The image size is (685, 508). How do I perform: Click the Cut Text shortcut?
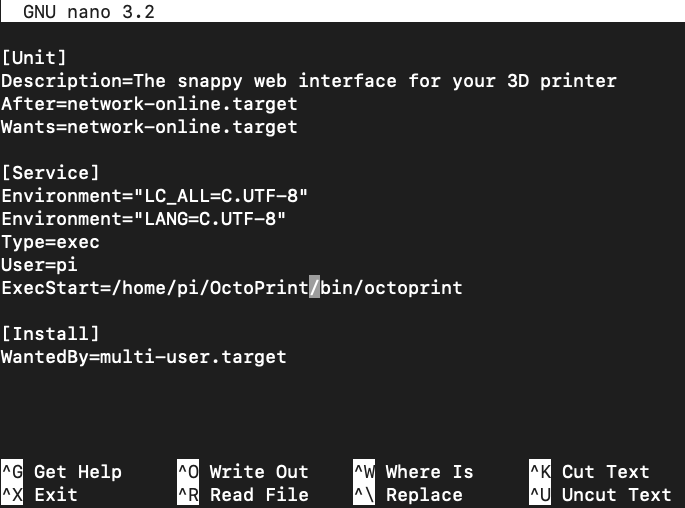coord(605,472)
